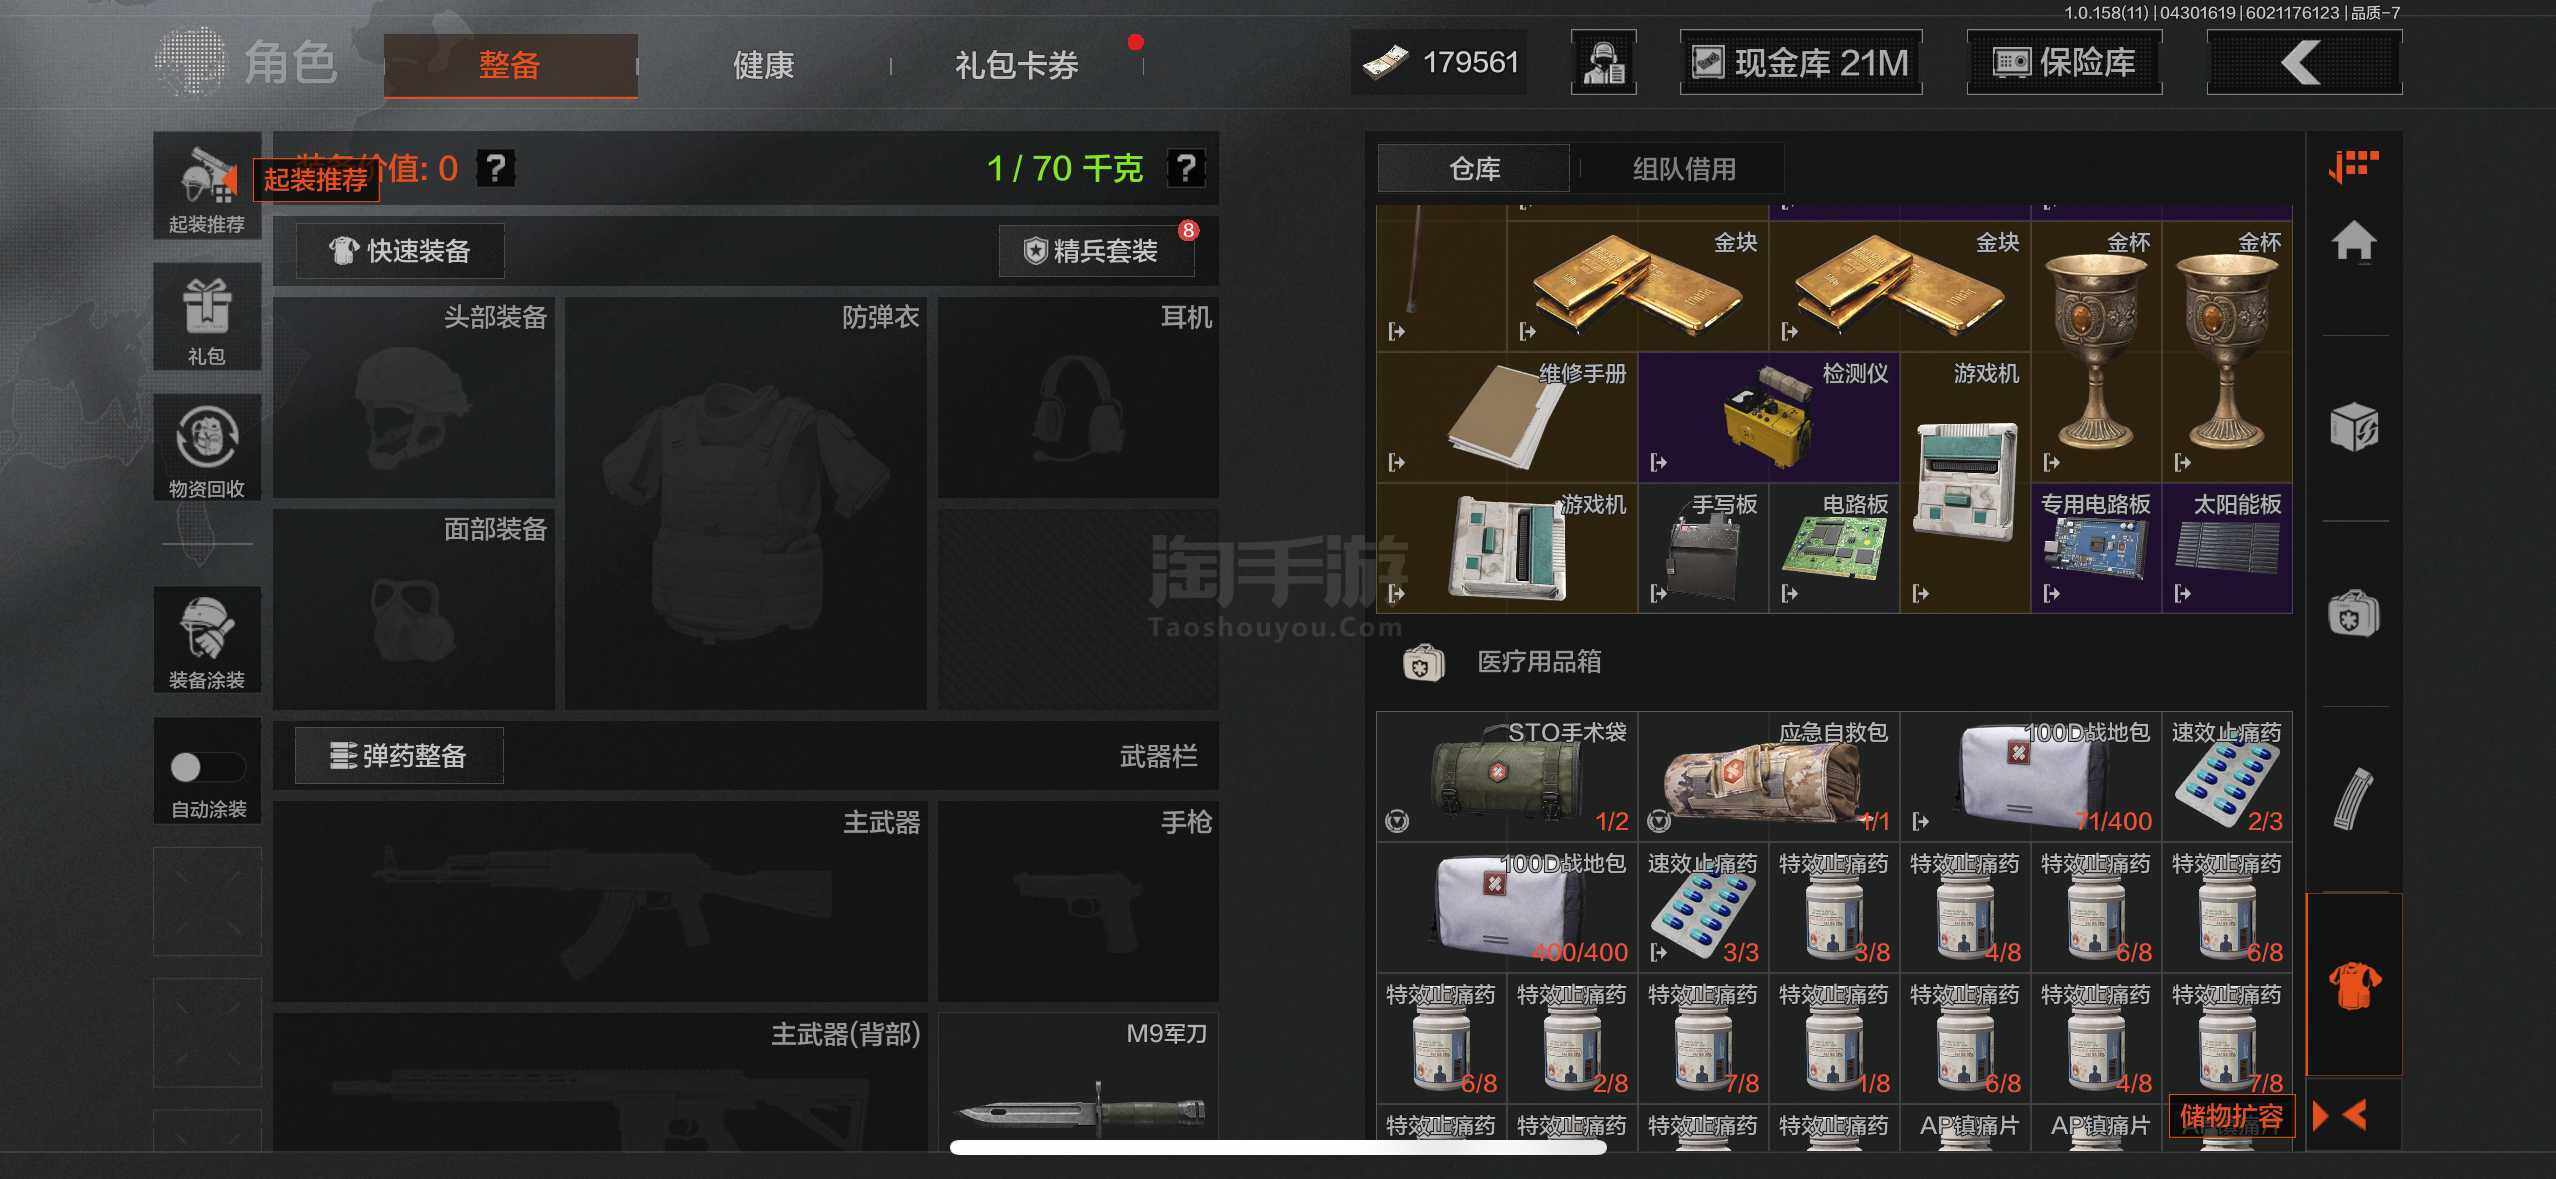
Task: Select the 专用电路板 item
Action: click(x=2097, y=548)
